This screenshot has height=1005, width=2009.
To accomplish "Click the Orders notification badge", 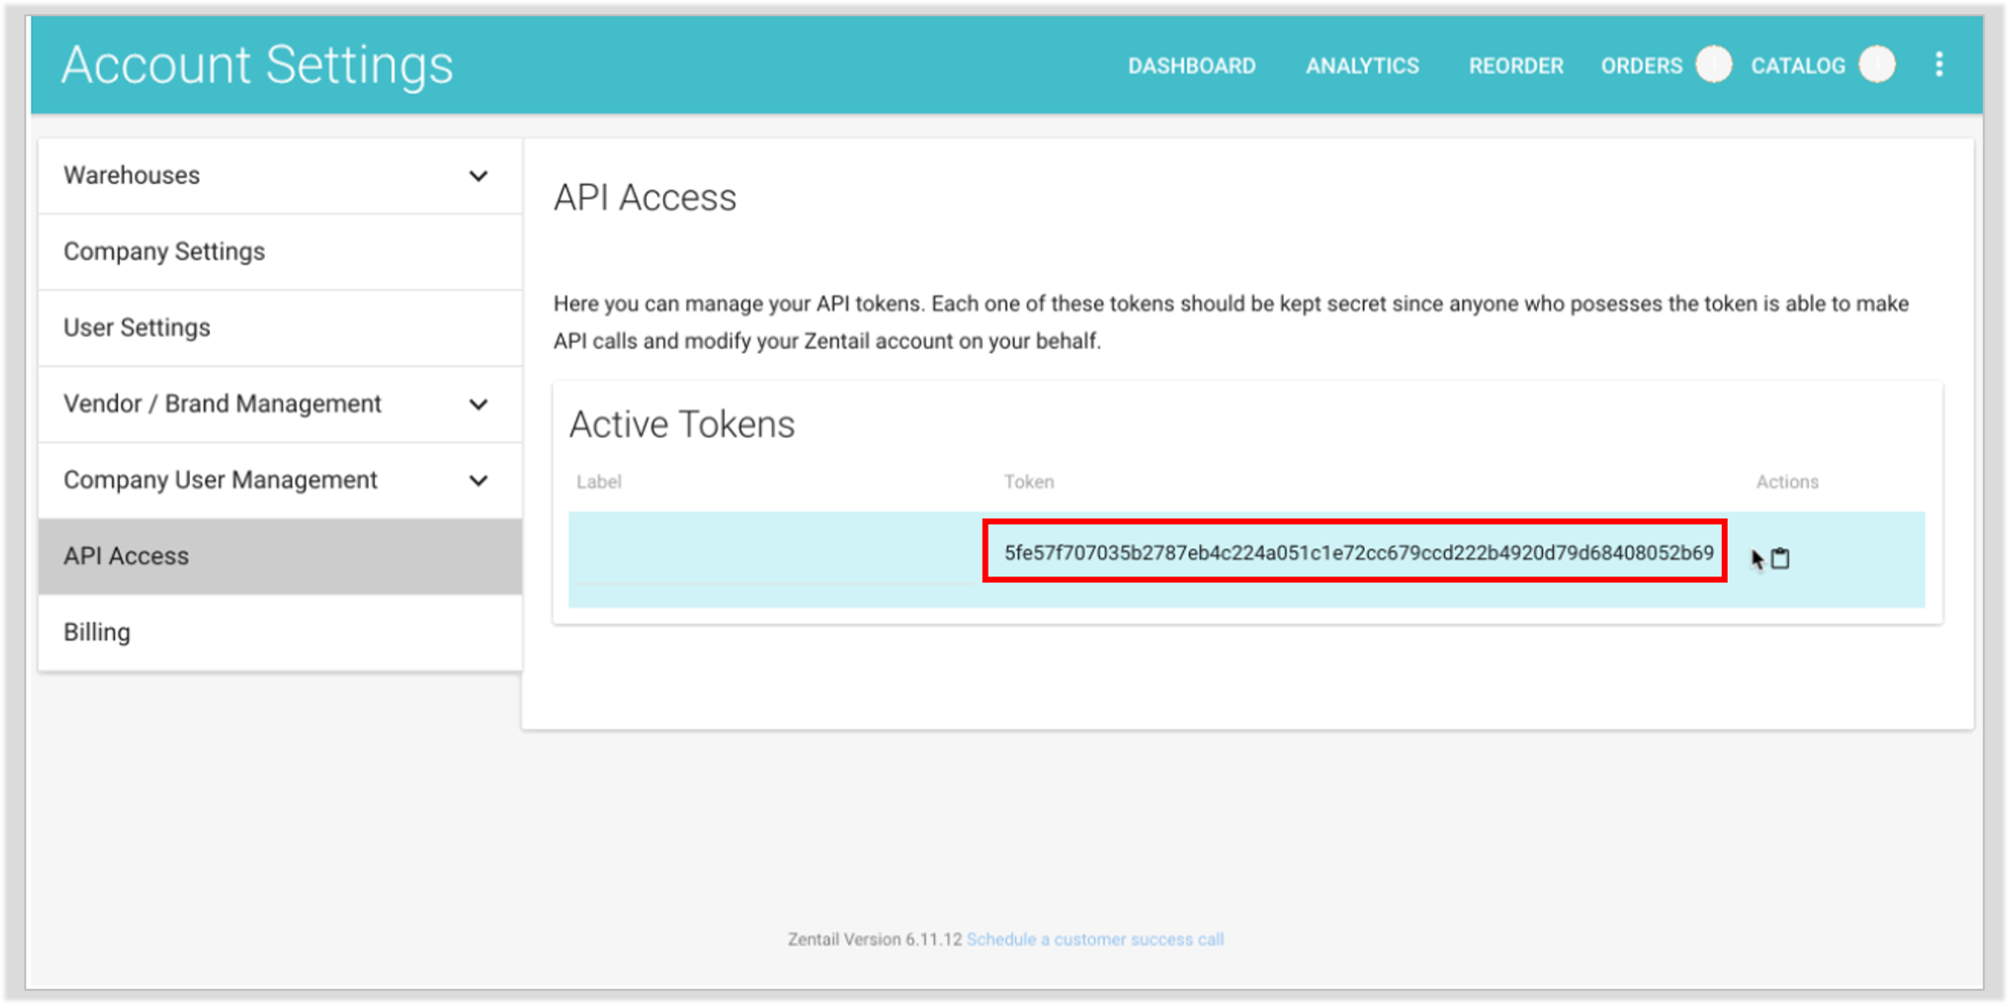I will click(x=1713, y=64).
